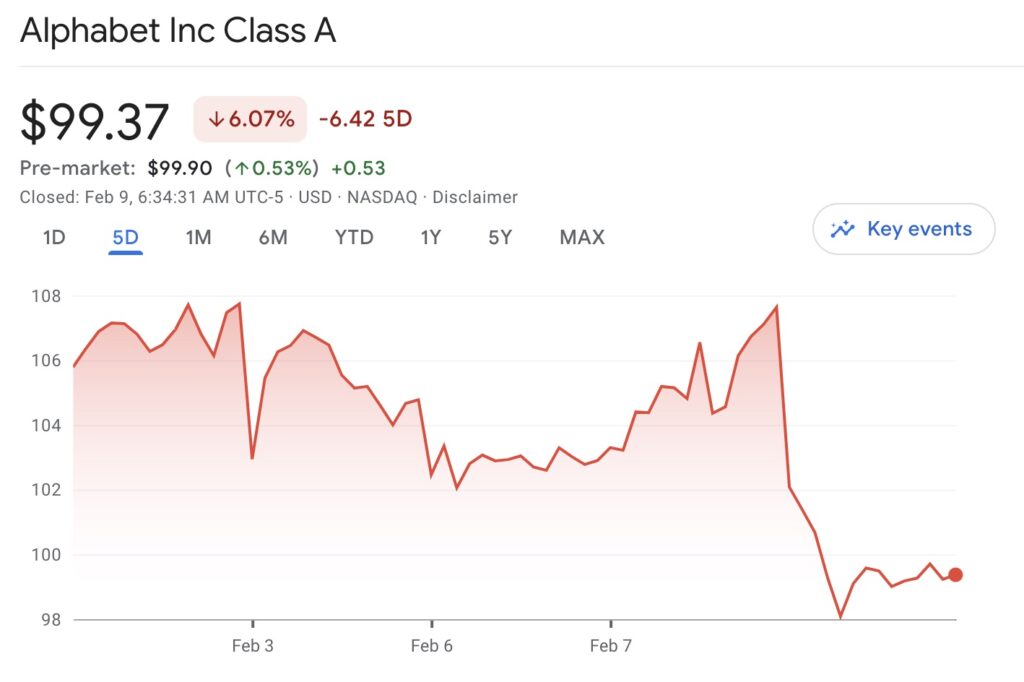The height and width of the screenshot is (682, 1024).
Task: Open the 5Y chart view
Action: pyautogui.click(x=500, y=237)
